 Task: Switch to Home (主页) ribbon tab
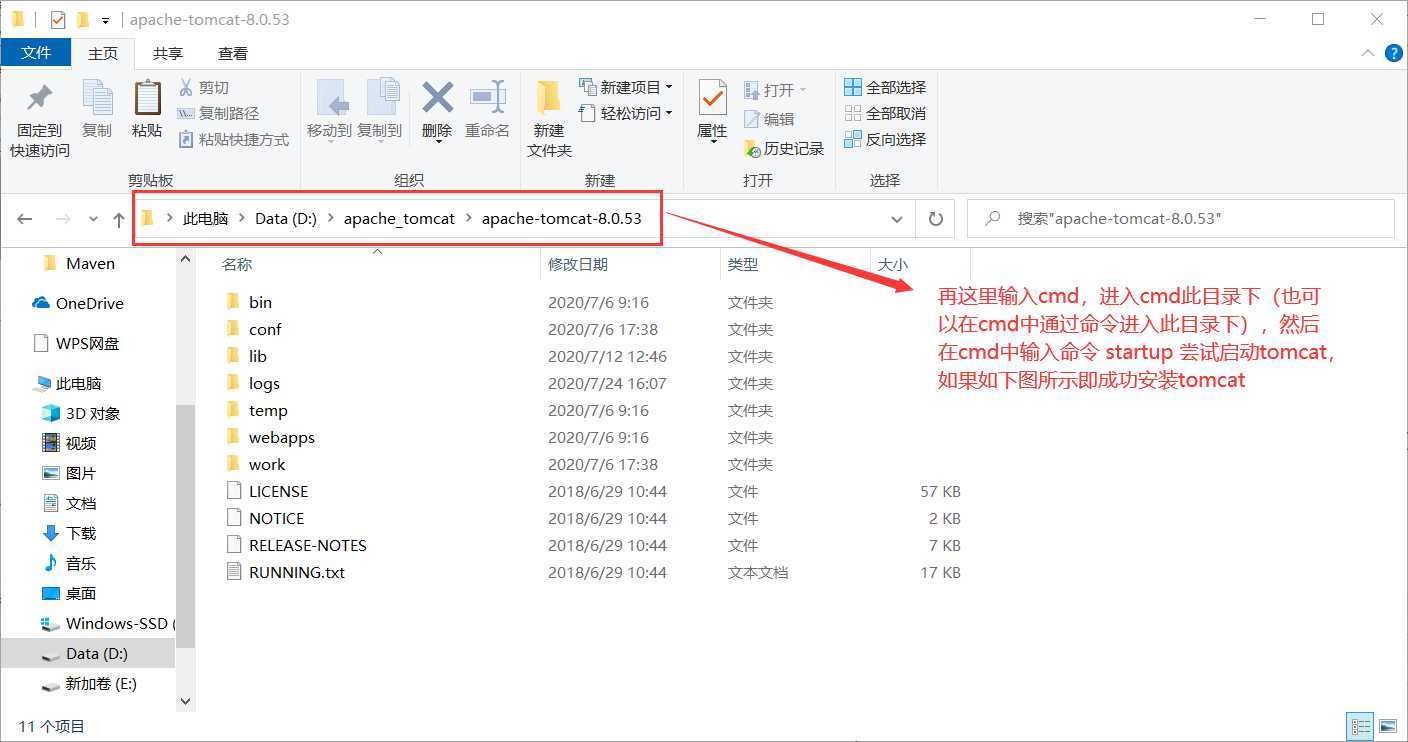[103, 53]
